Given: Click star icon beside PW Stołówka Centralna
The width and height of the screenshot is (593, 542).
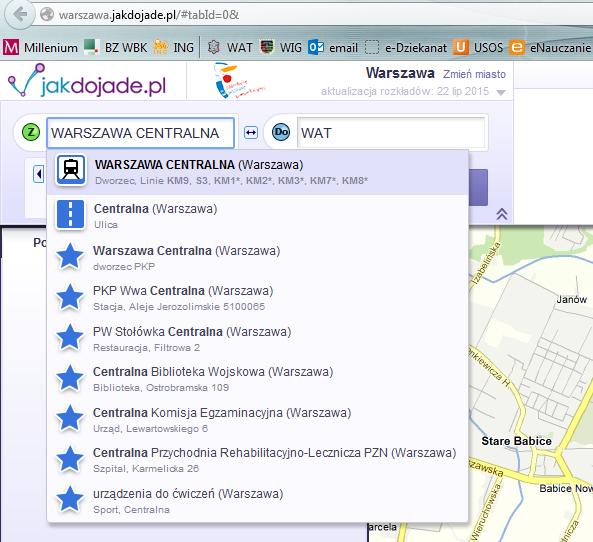Looking at the screenshot, I should point(70,338).
